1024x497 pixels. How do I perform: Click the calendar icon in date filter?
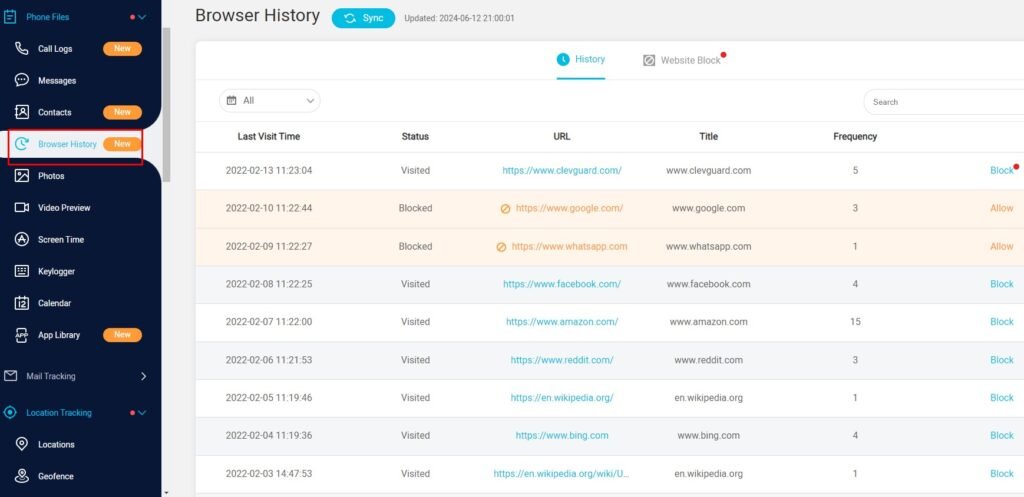tap(231, 101)
